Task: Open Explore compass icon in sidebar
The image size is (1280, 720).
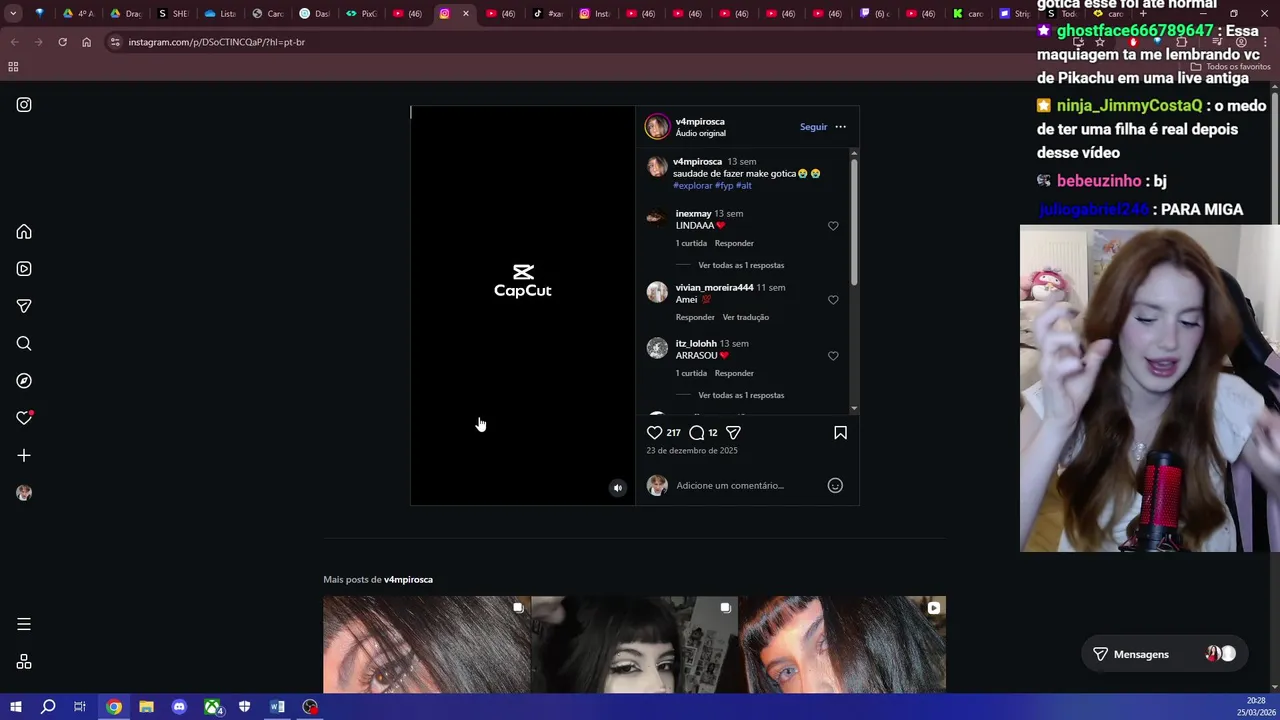Action: point(24,381)
